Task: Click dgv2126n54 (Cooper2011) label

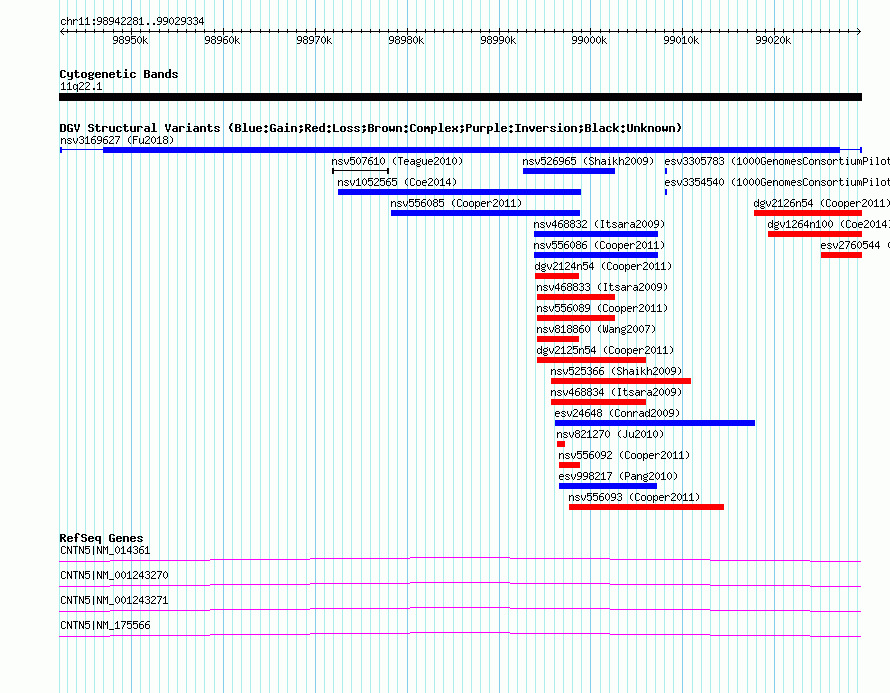Action: click(x=821, y=203)
